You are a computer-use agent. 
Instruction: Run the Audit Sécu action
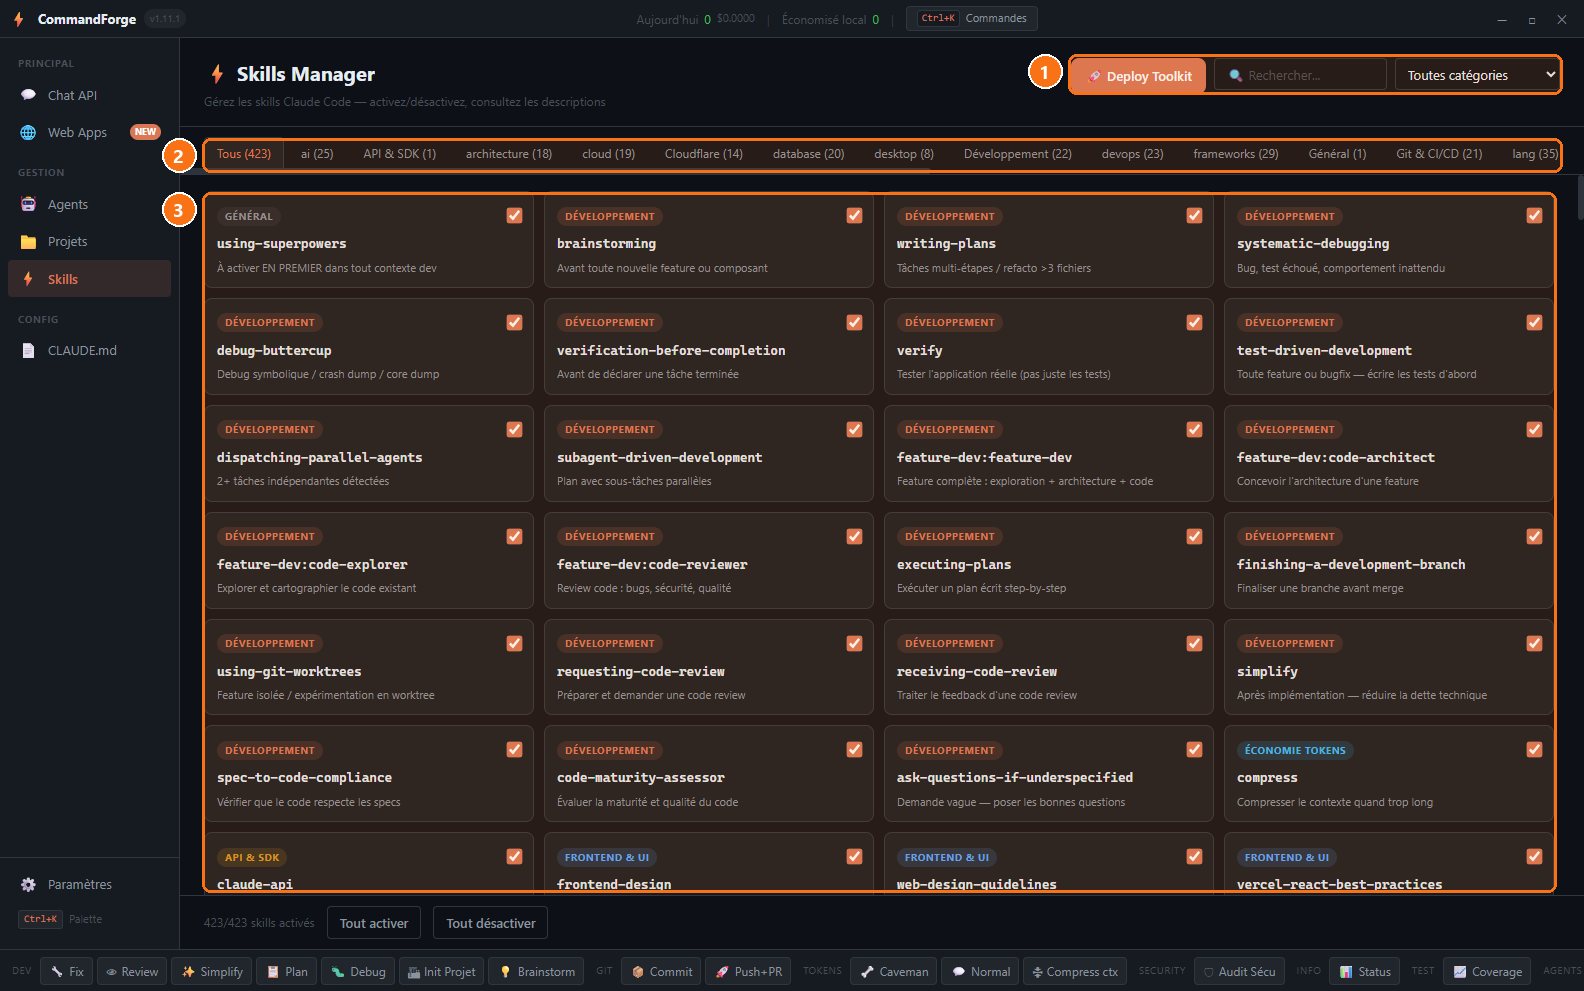pos(1239,971)
